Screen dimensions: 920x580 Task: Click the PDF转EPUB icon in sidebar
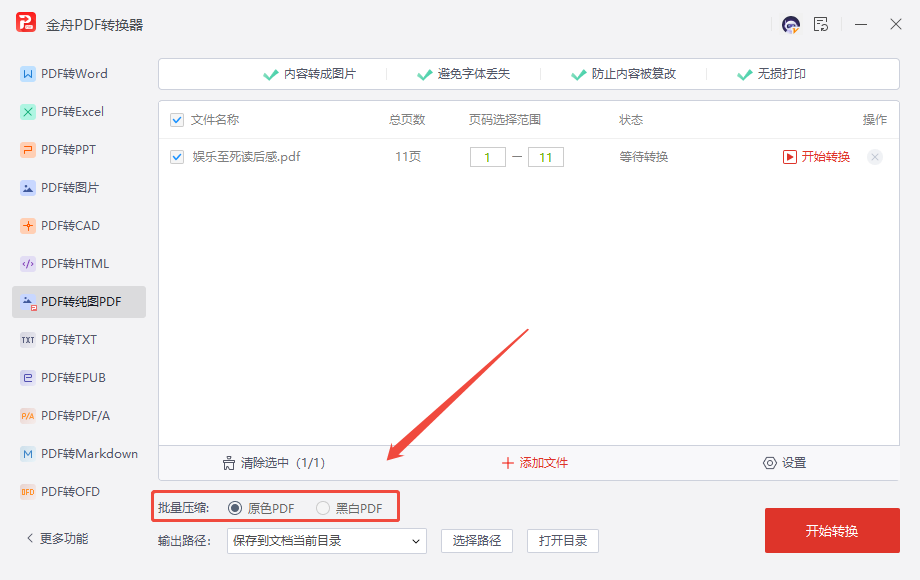(28, 378)
